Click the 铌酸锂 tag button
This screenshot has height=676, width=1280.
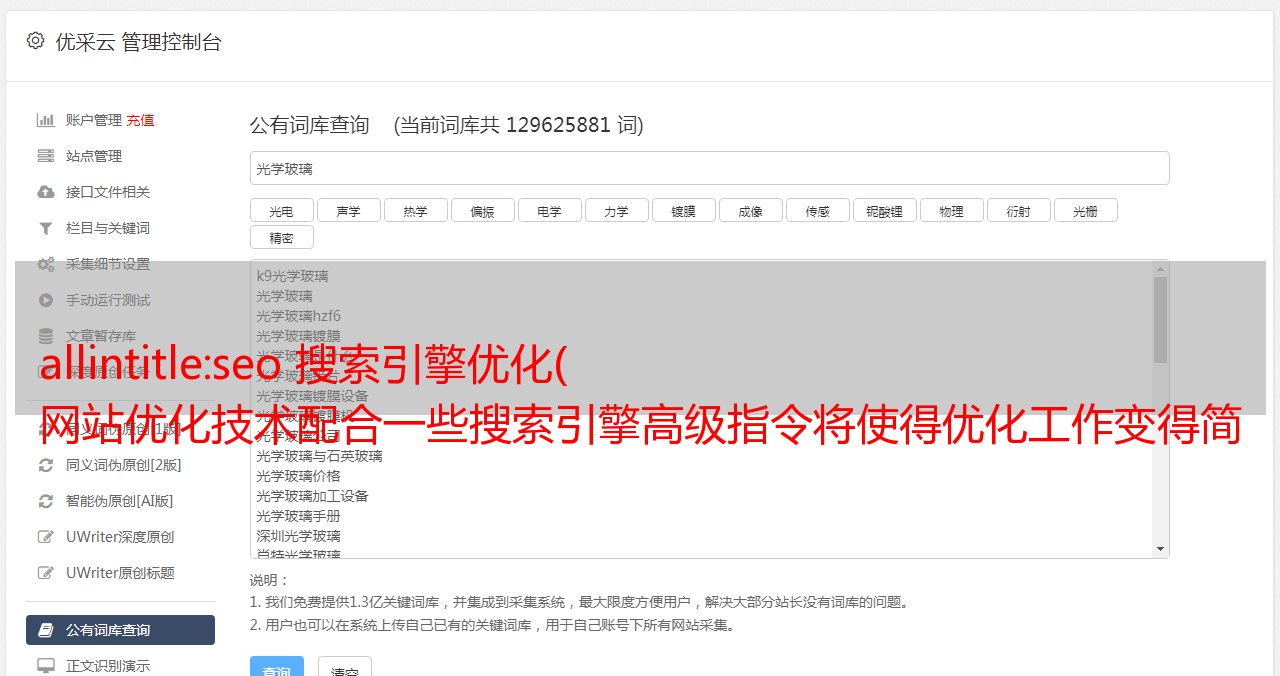884,210
